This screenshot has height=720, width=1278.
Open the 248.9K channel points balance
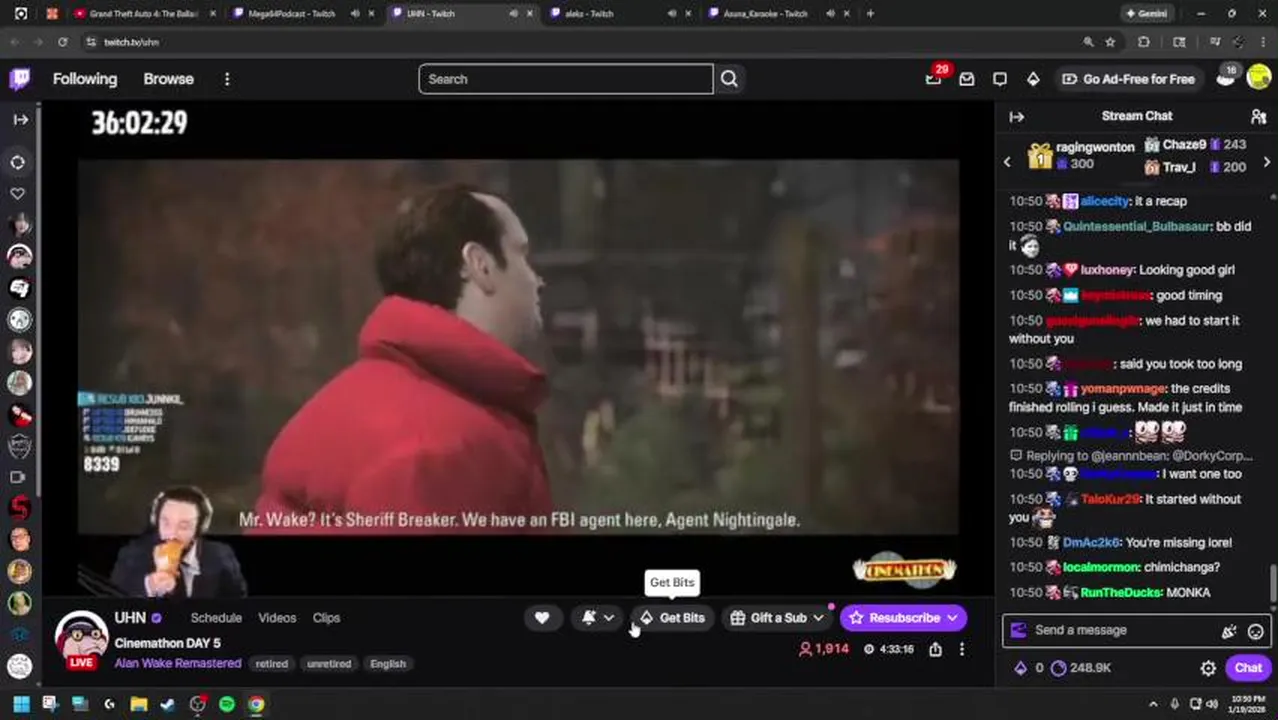coord(1081,668)
